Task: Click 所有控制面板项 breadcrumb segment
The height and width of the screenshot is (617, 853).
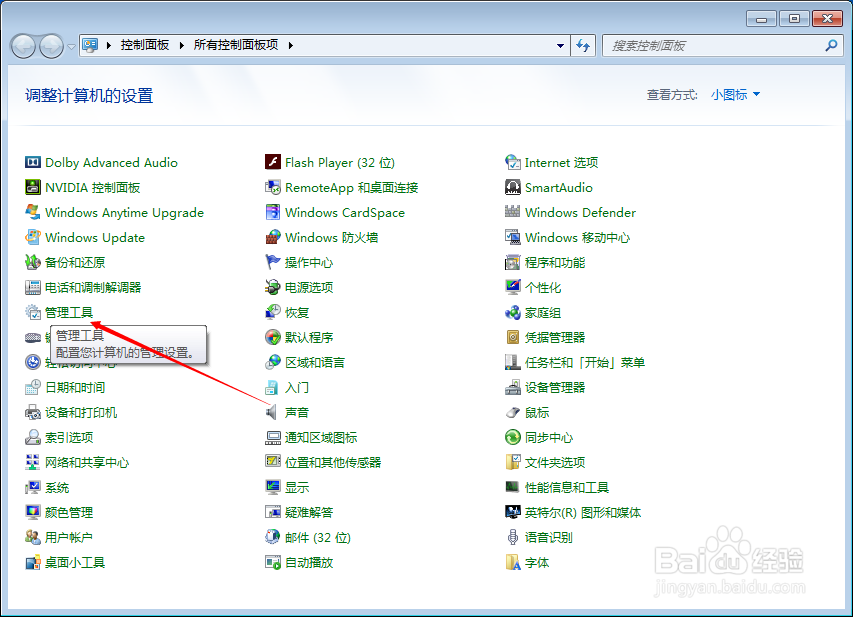Action: tap(236, 45)
